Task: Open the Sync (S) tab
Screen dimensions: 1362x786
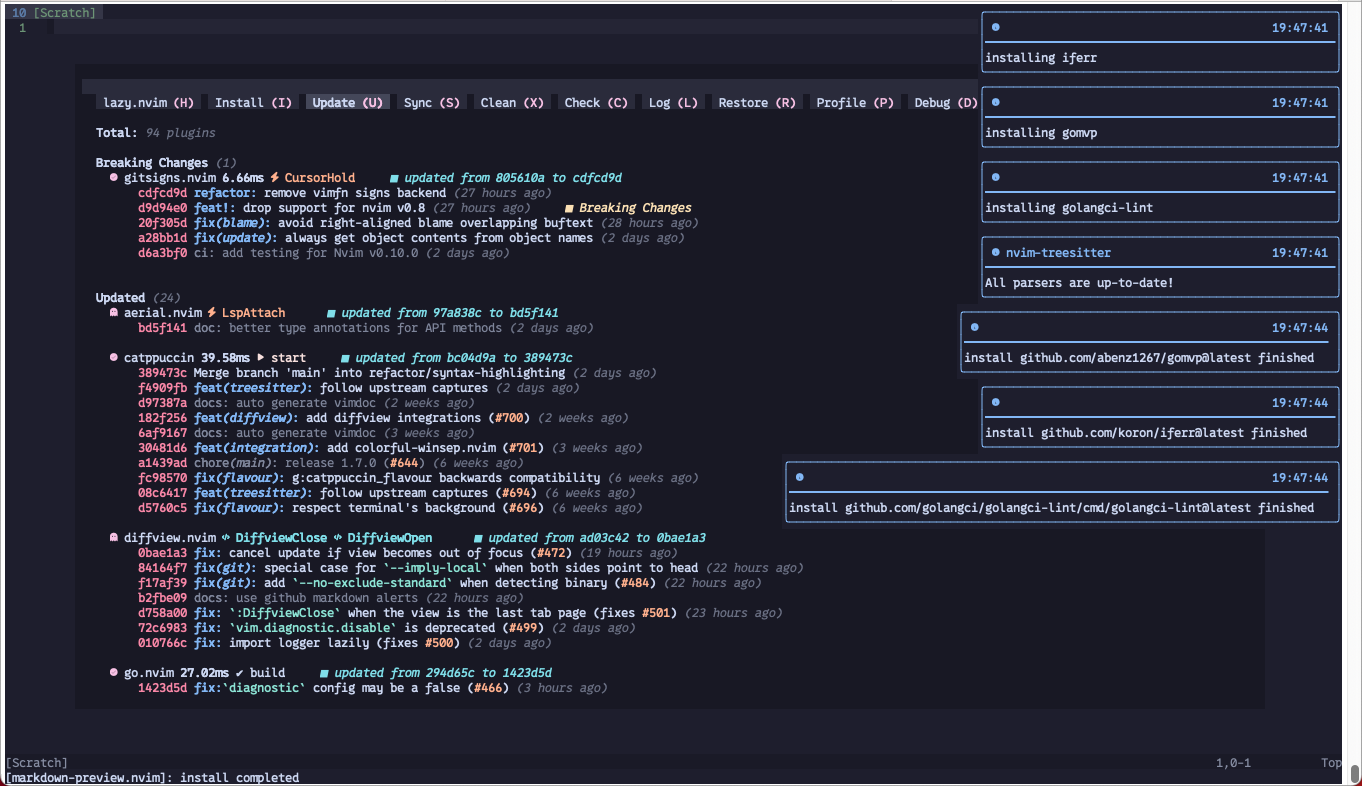Action: (432, 102)
